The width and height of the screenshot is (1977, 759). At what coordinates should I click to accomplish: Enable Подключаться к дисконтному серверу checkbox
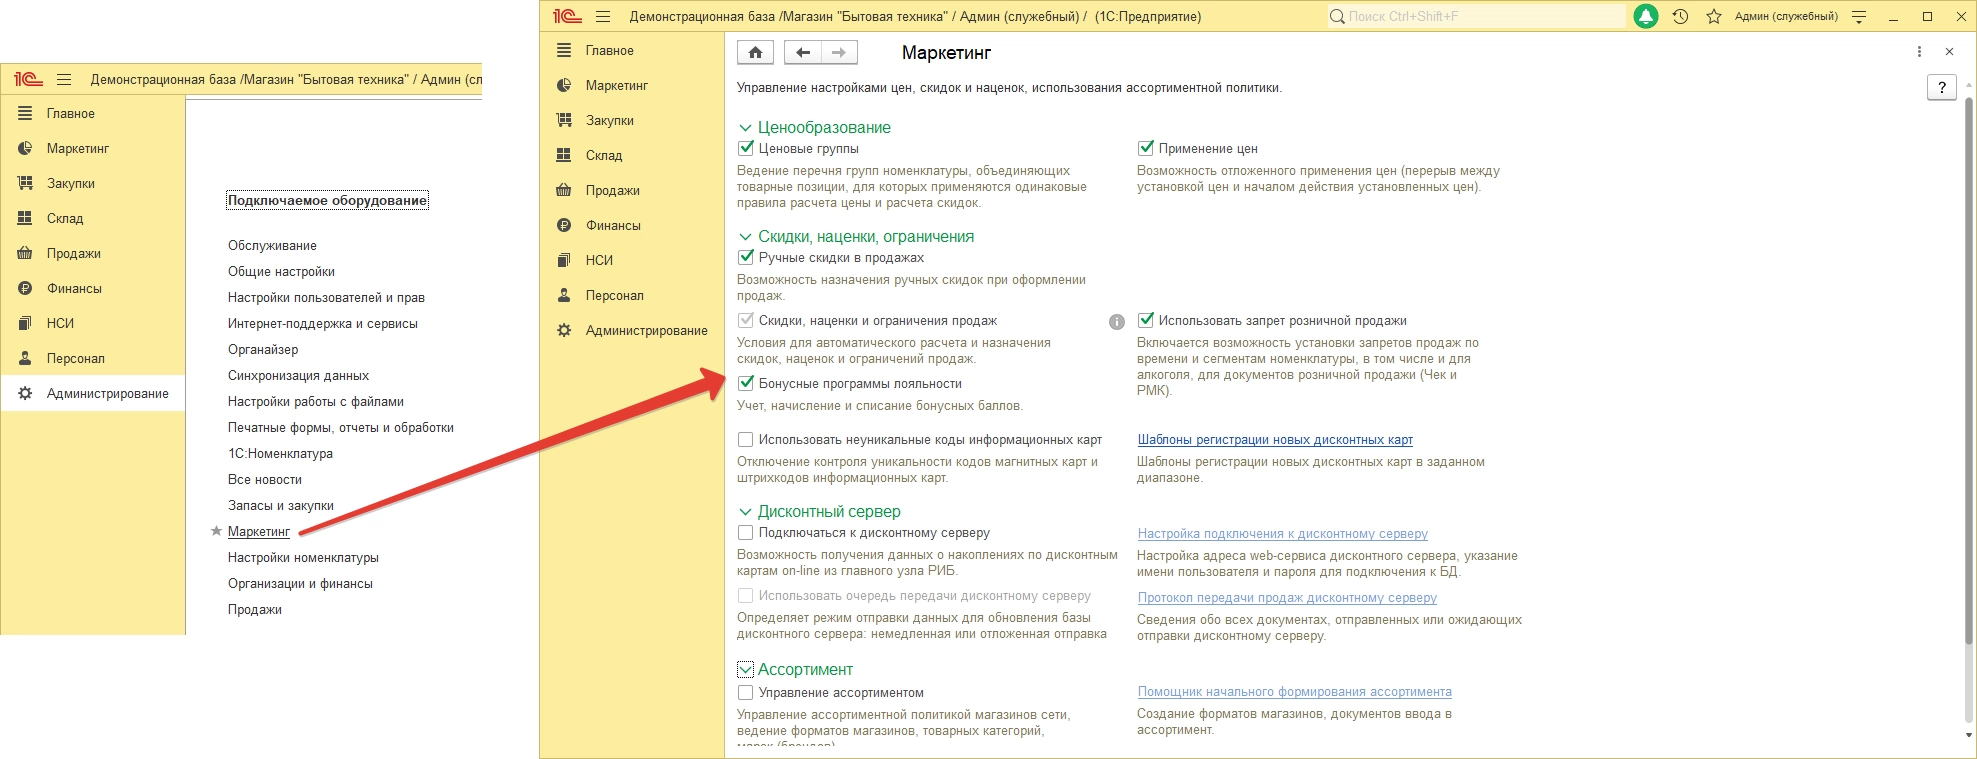tap(745, 533)
